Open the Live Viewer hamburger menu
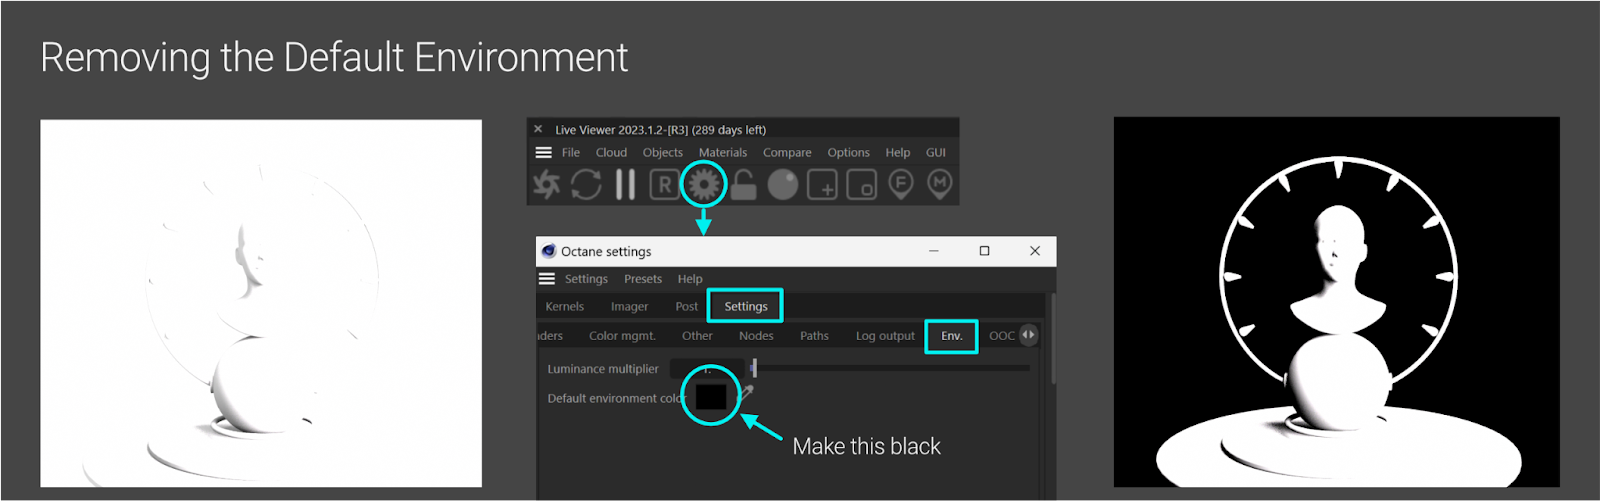 (x=543, y=153)
